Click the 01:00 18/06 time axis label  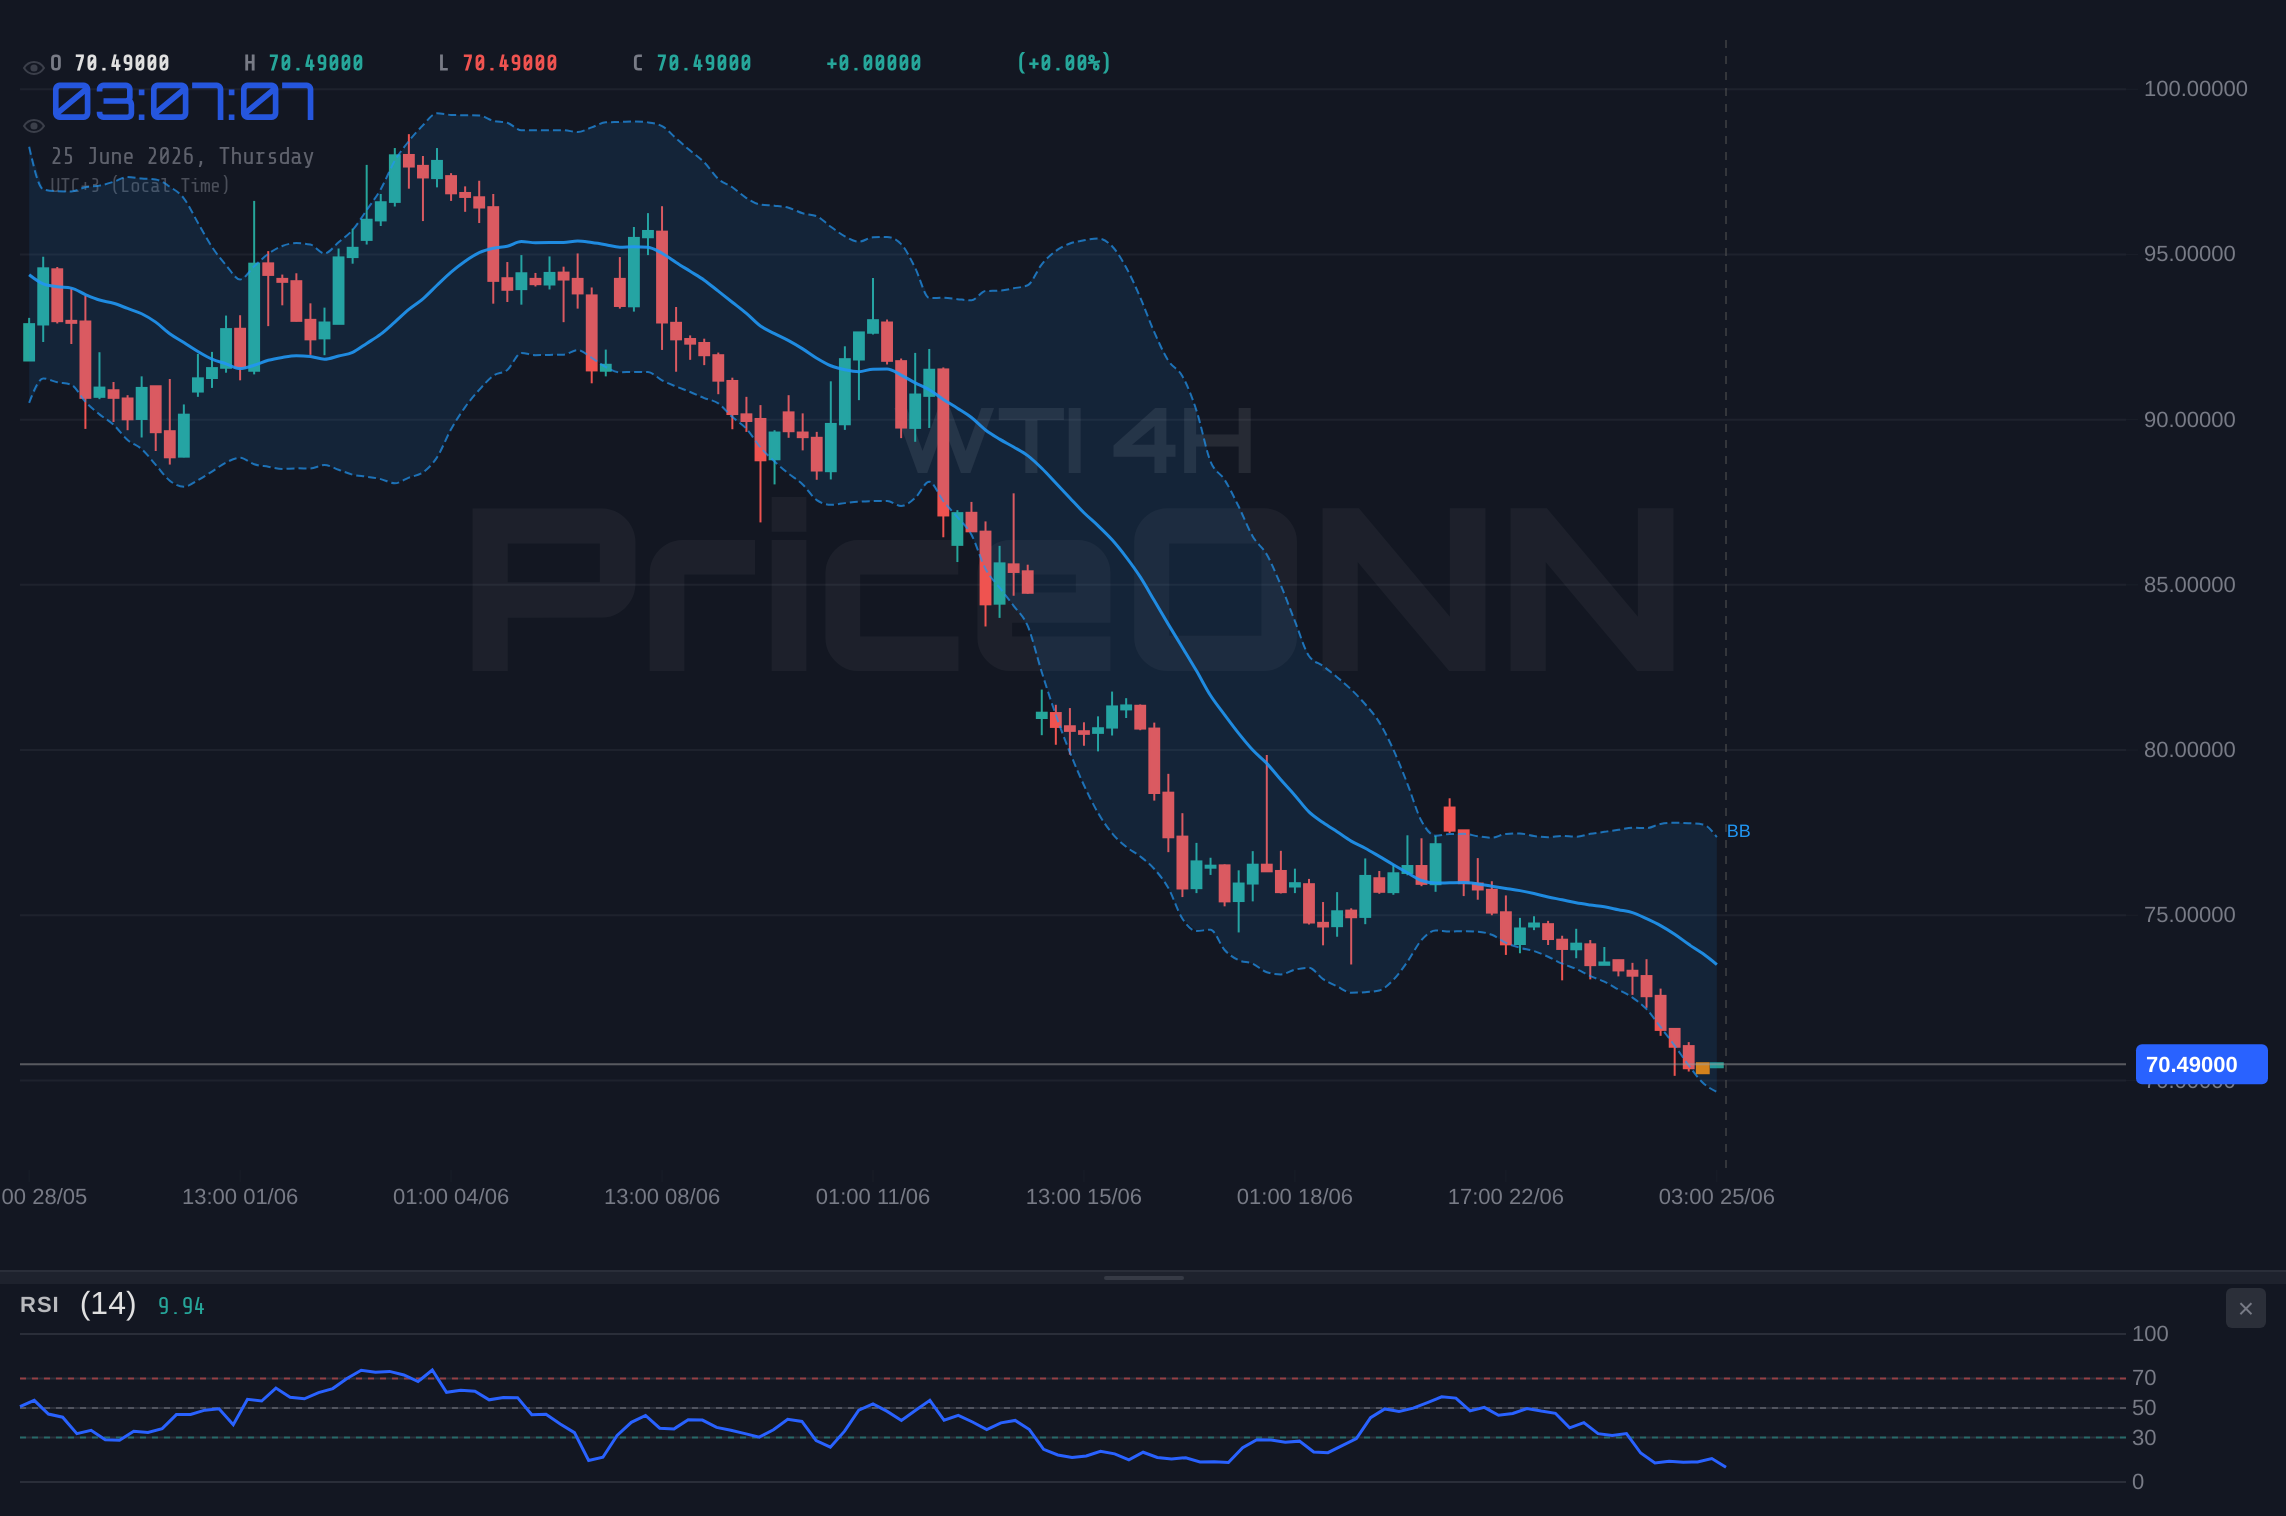1295,1197
